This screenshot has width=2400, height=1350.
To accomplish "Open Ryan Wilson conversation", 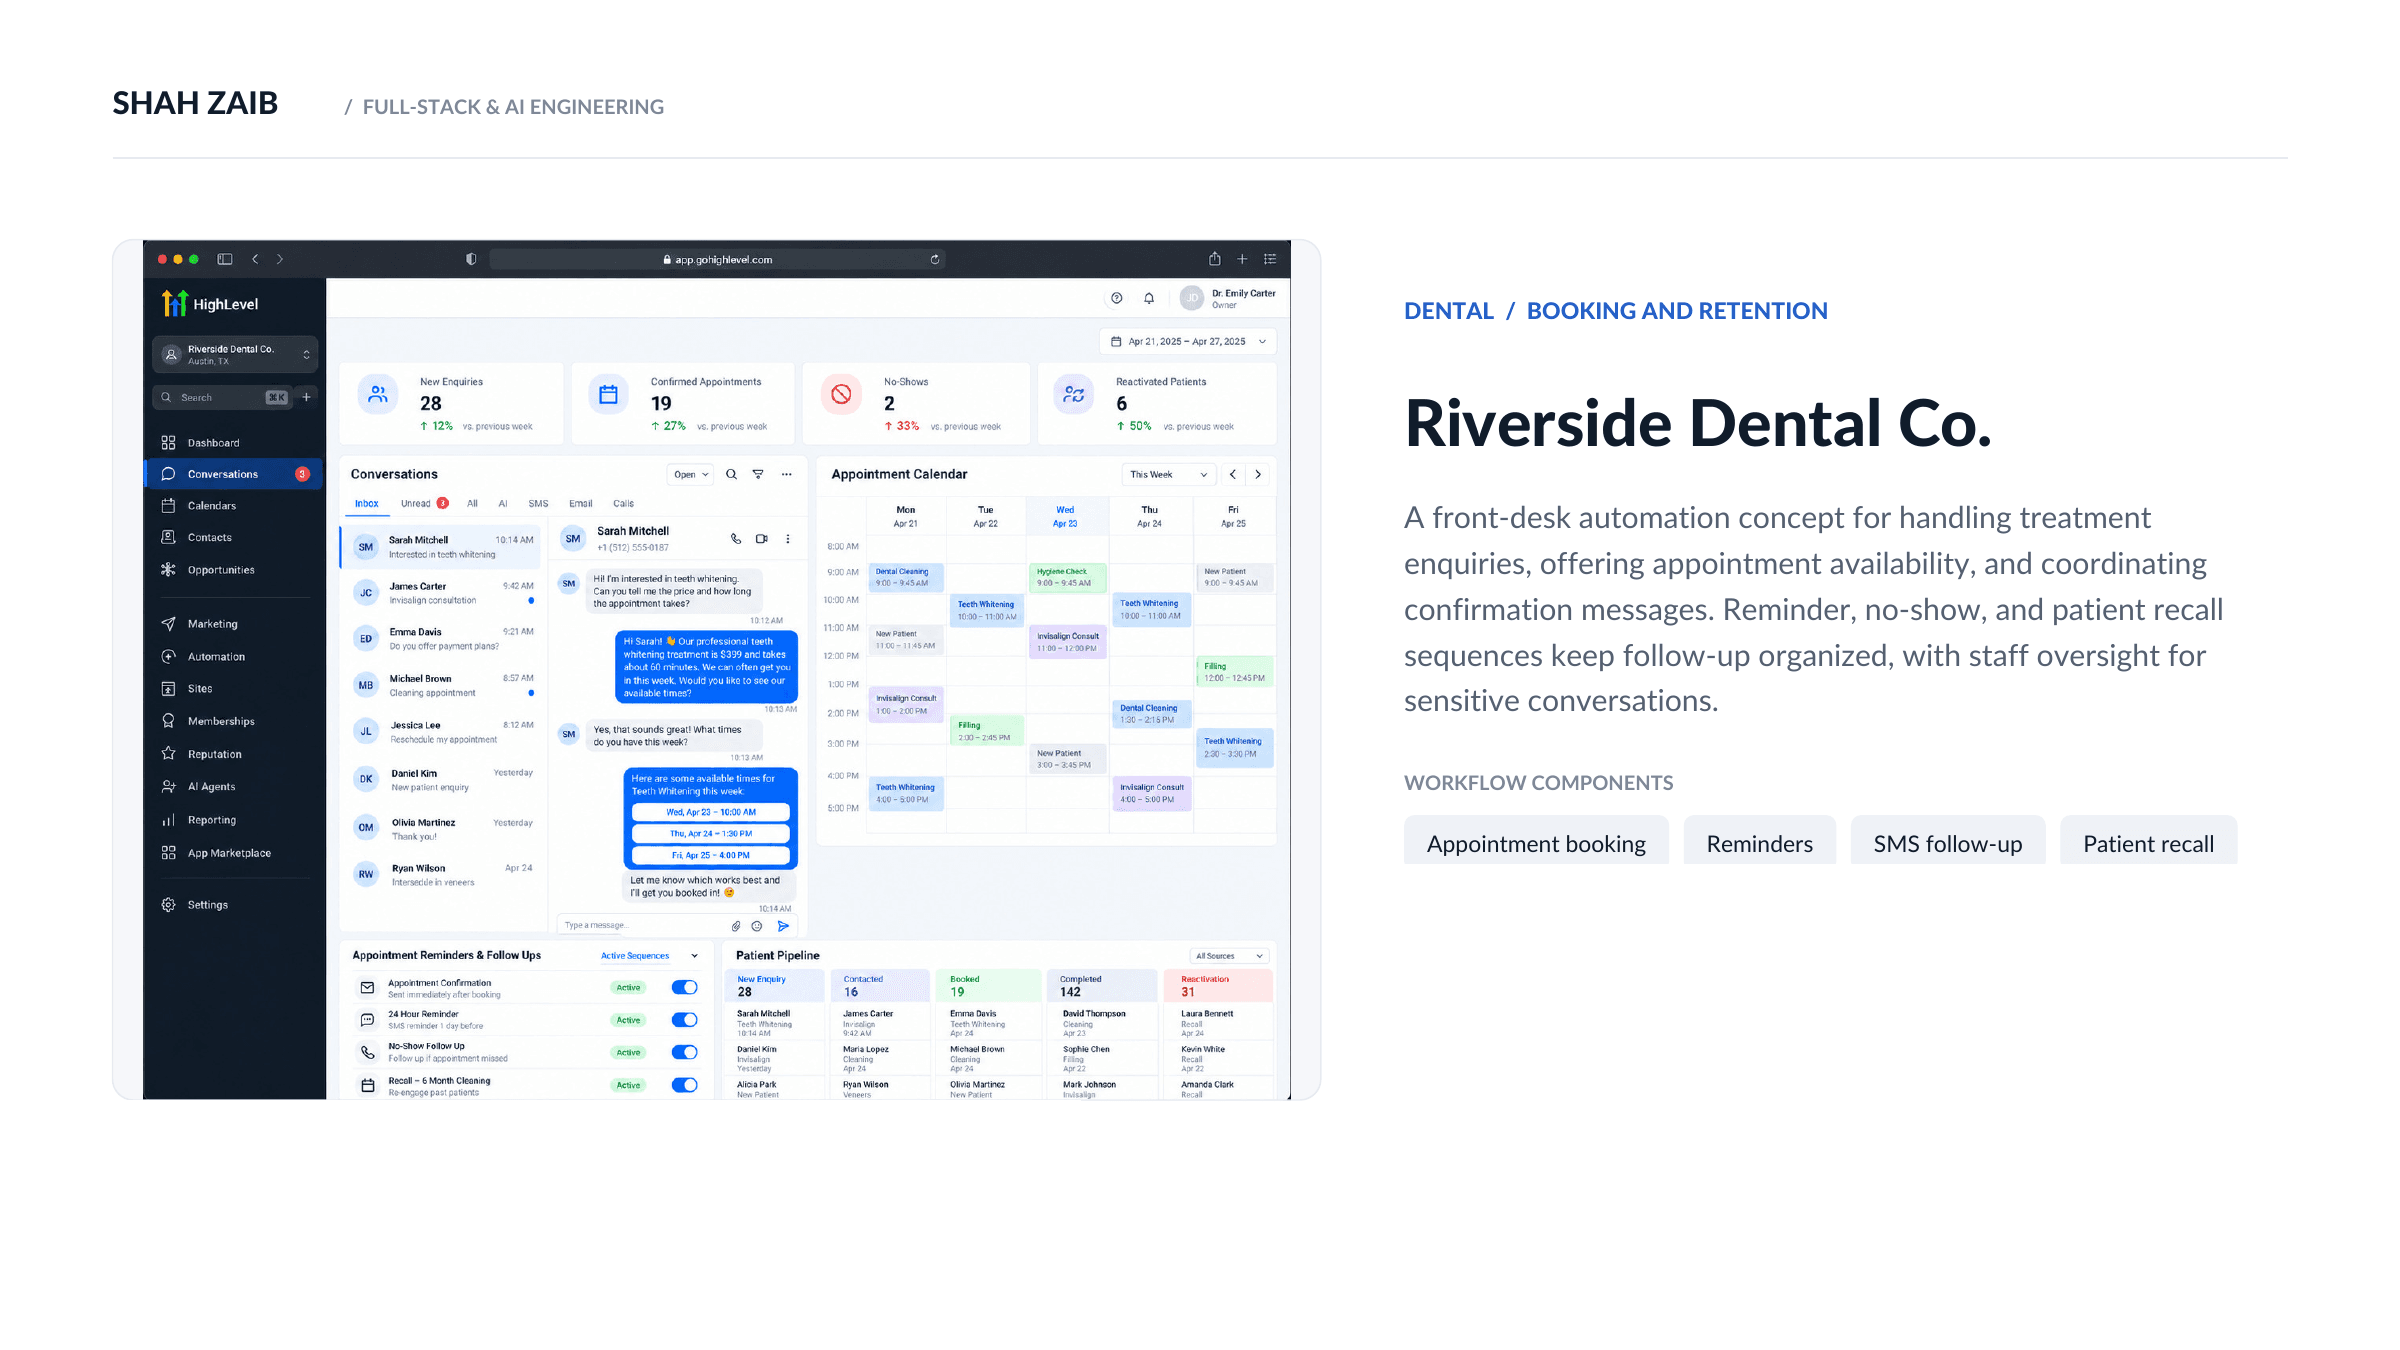I will pos(441,875).
